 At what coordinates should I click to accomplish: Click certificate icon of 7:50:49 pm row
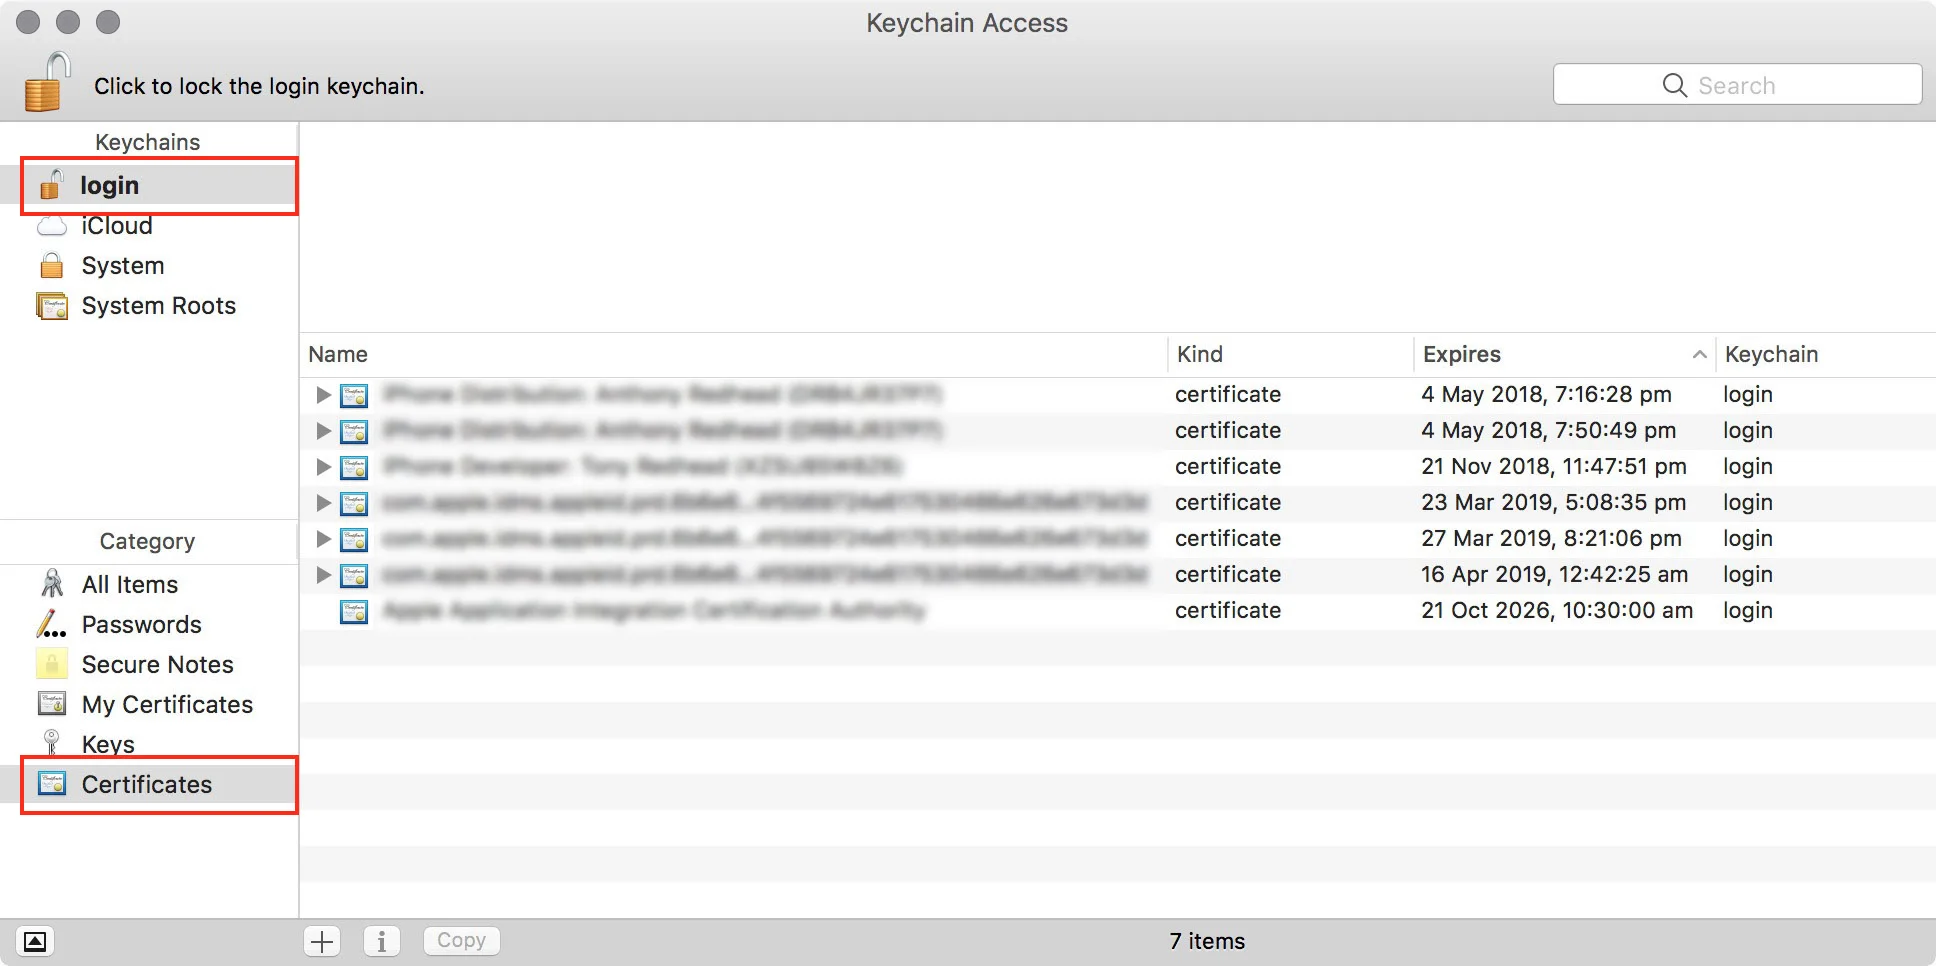[x=354, y=432]
